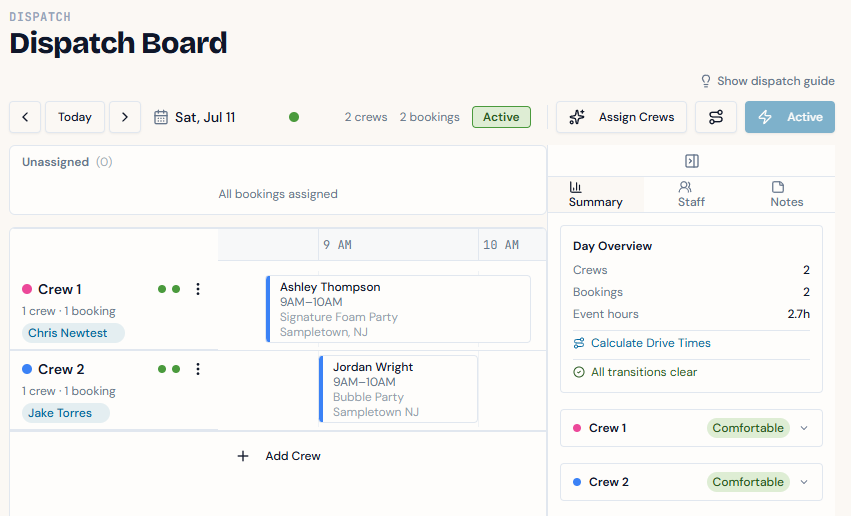The width and height of the screenshot is (851, 516).
Task: Click green status dot beside date
Action: tap(294, 117)
